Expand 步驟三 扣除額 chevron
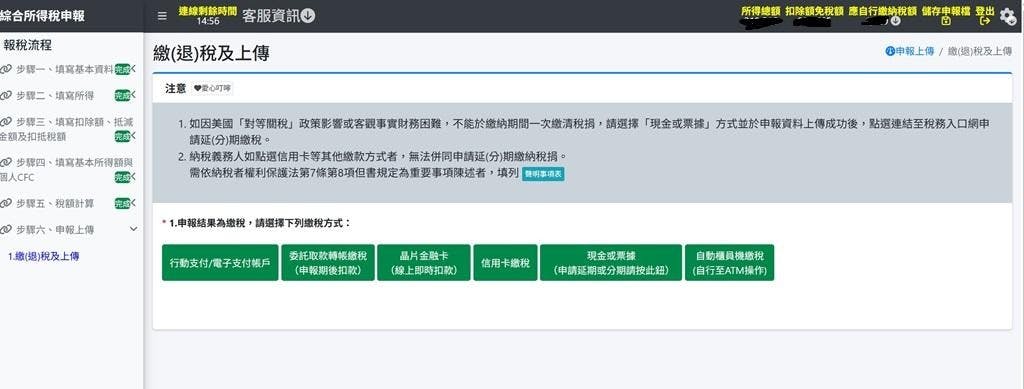This screenshot has width=1024, height=389. (x=133, y=135)
